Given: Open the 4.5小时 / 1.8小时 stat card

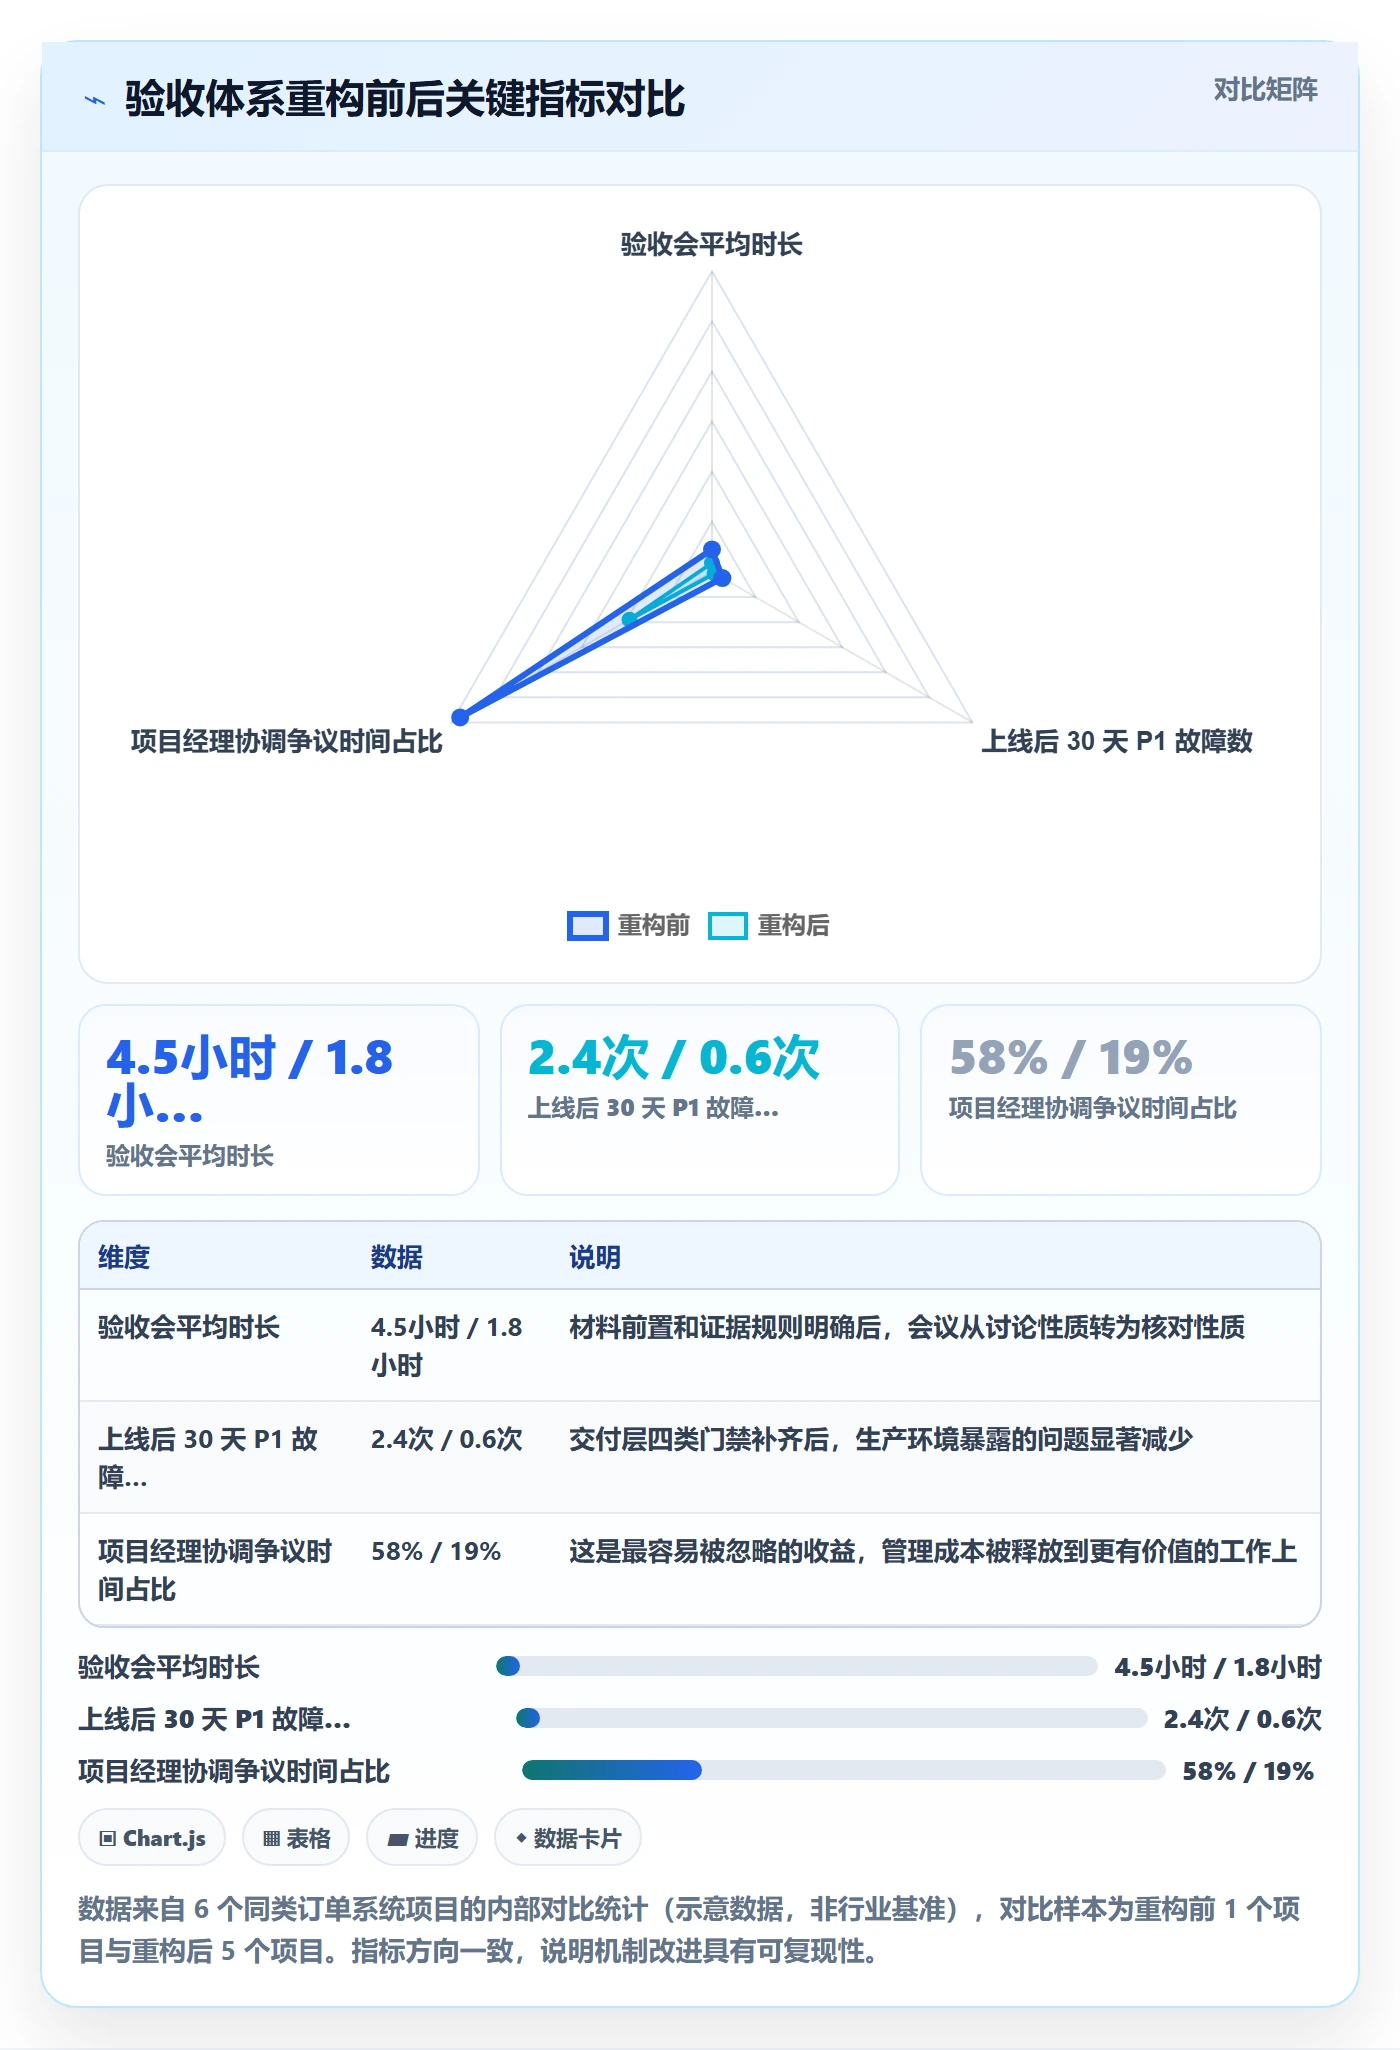Looking at the screenshot, I should click(279, 1100).
